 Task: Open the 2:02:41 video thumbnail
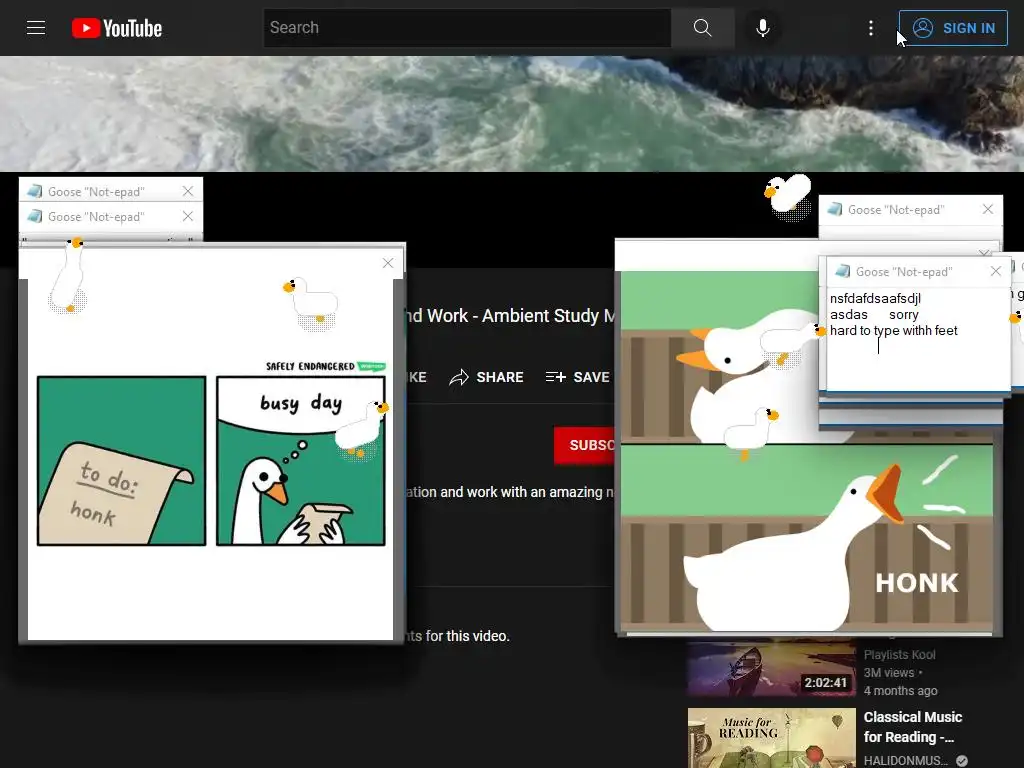[771, 667]
